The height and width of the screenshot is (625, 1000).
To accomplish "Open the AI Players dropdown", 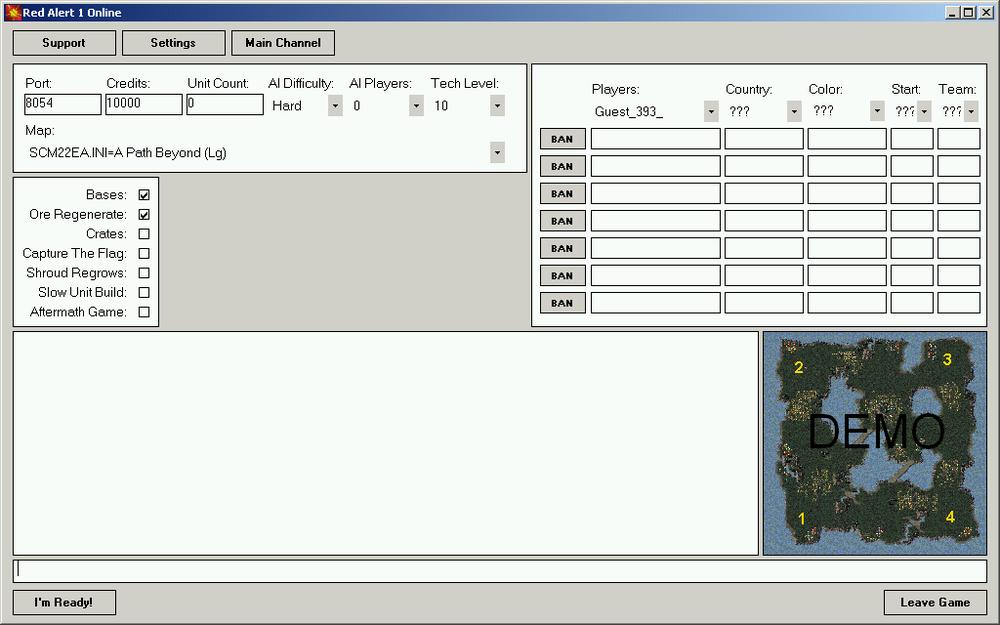I will (x=416, y=105).
